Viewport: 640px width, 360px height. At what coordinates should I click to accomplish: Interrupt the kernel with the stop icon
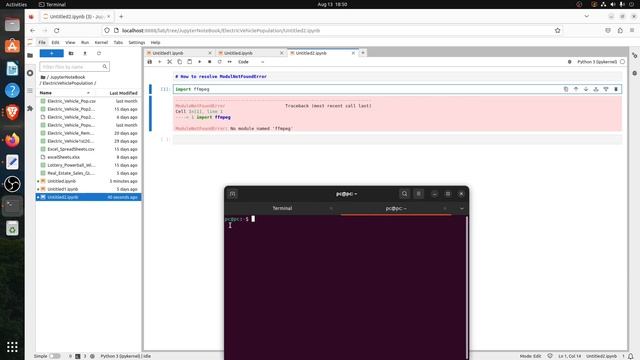tap(209, 62)
